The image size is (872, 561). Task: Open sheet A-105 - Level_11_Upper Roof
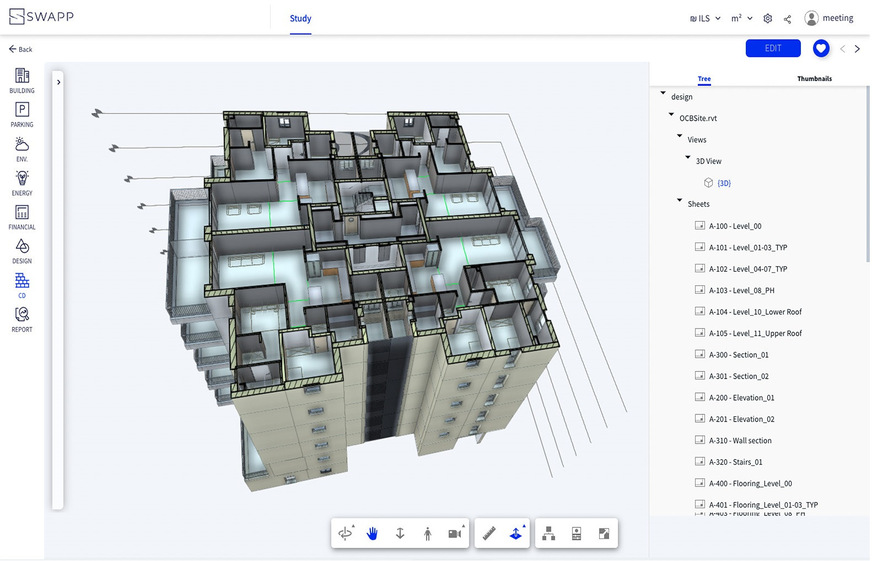tap(749, 333)
